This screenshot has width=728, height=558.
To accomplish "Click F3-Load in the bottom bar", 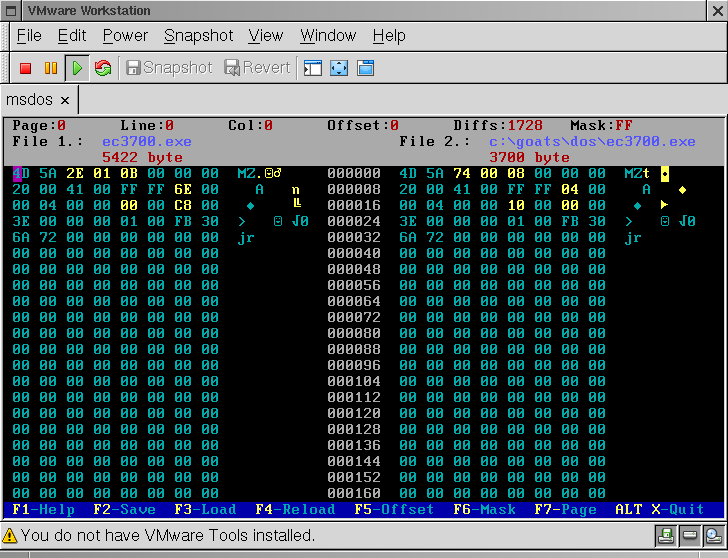I will (205, 509).
